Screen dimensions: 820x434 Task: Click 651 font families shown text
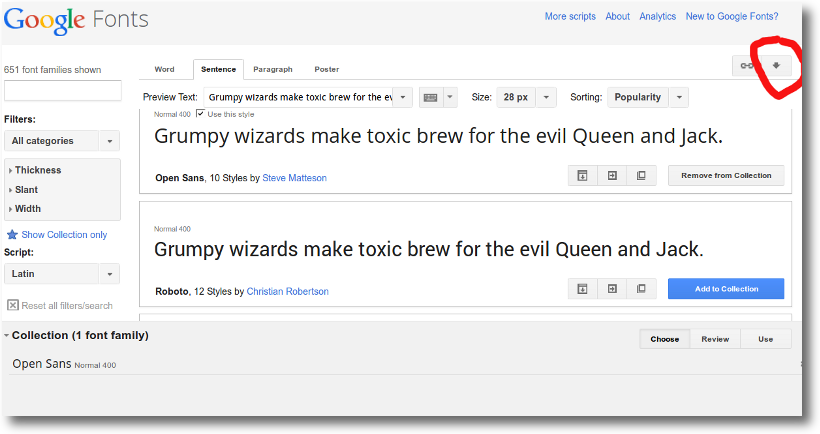click(53, 70)
